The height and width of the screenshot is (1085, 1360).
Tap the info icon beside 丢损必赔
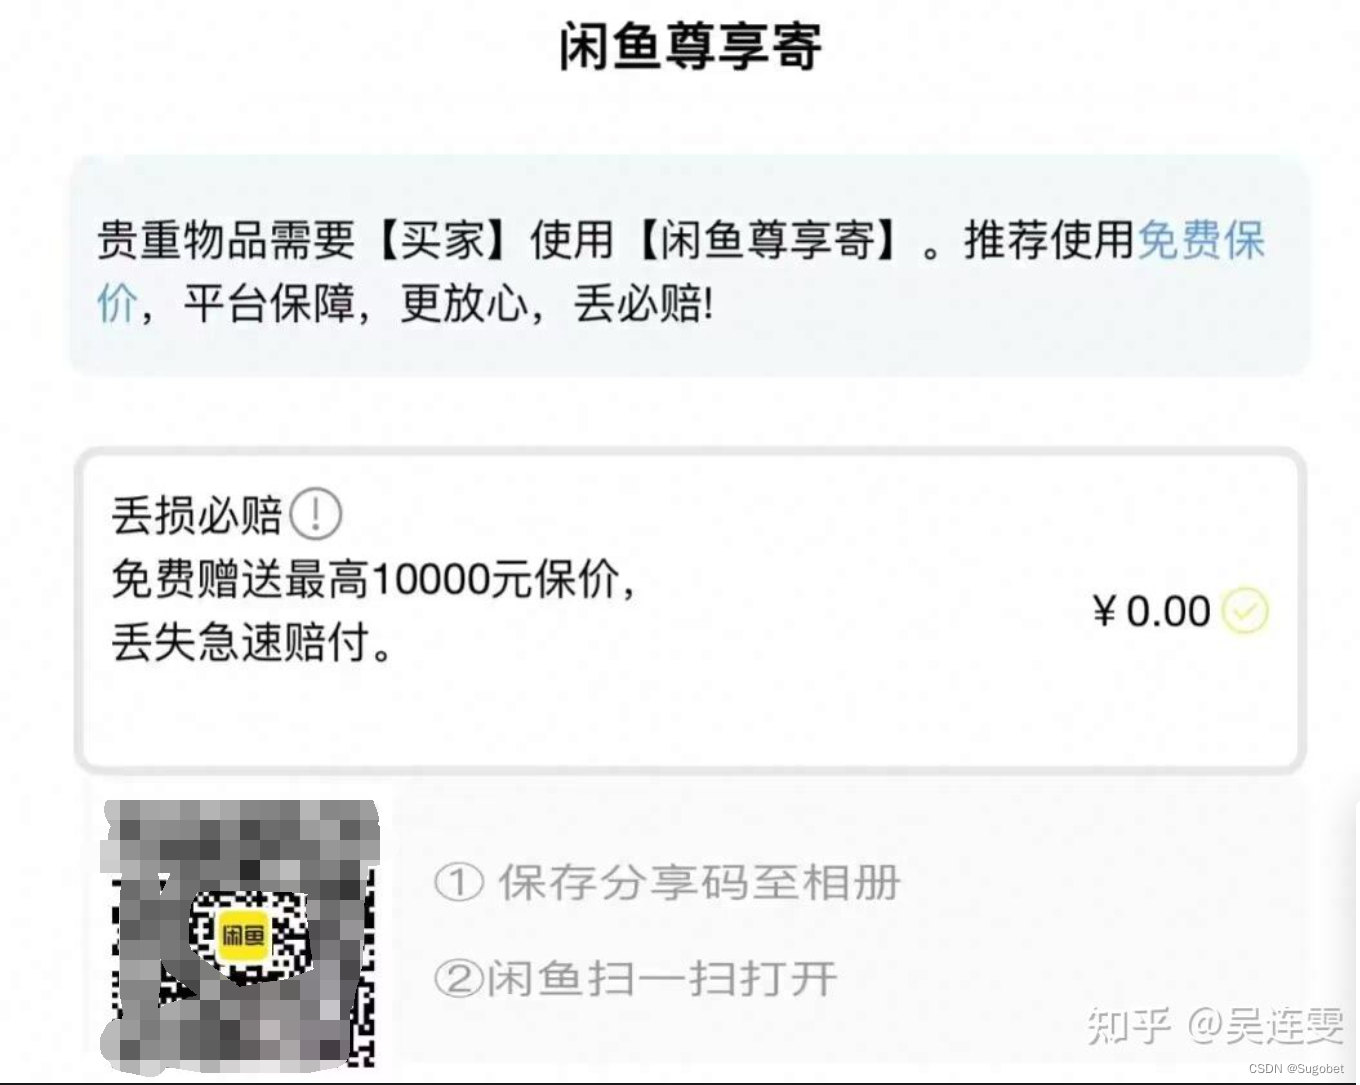316,515
